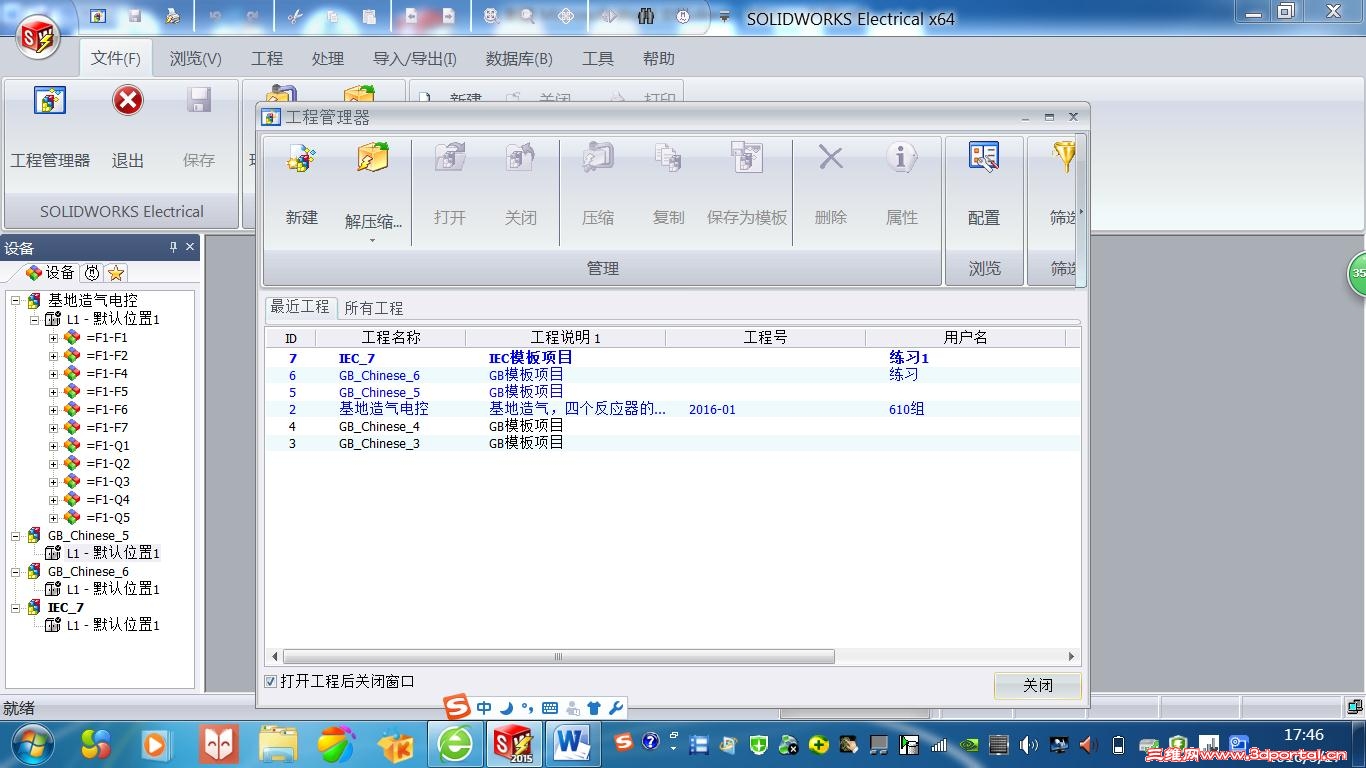
Task: Select the 设备 tab in side panel
Action: (x=49, y=273)
